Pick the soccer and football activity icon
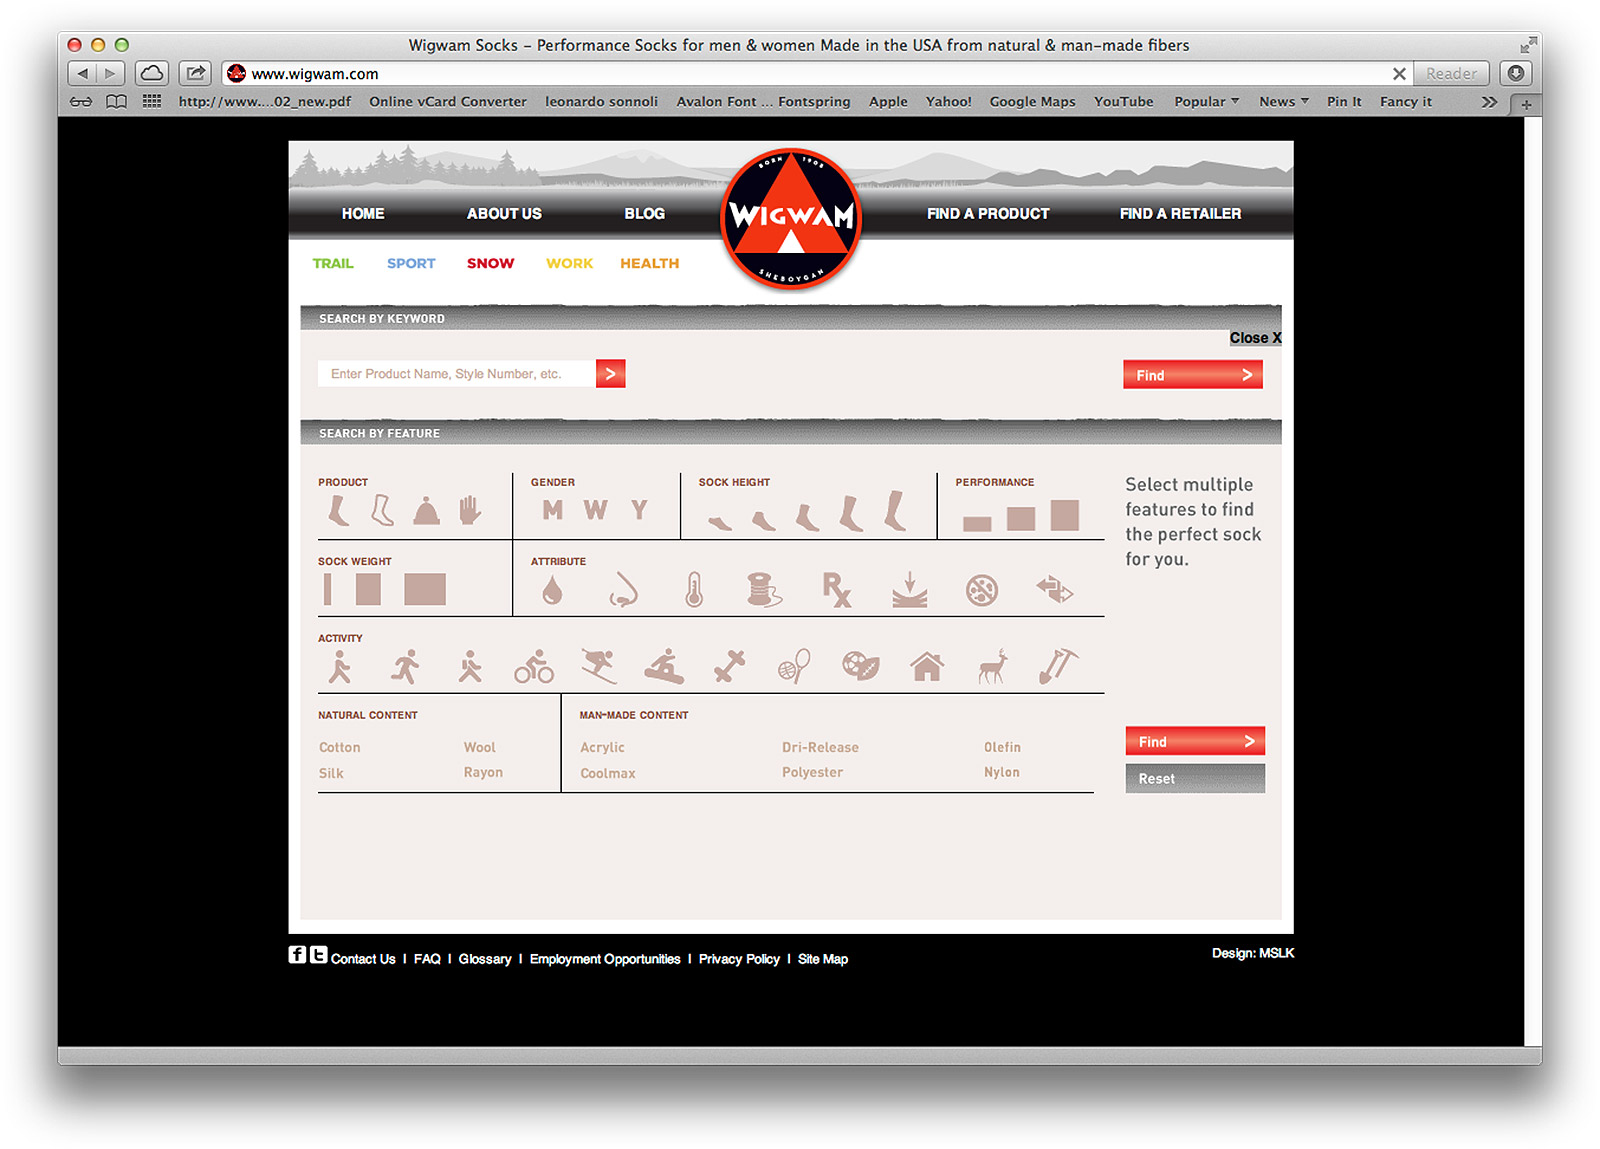1600x1149 pixels. pos(861,667)
